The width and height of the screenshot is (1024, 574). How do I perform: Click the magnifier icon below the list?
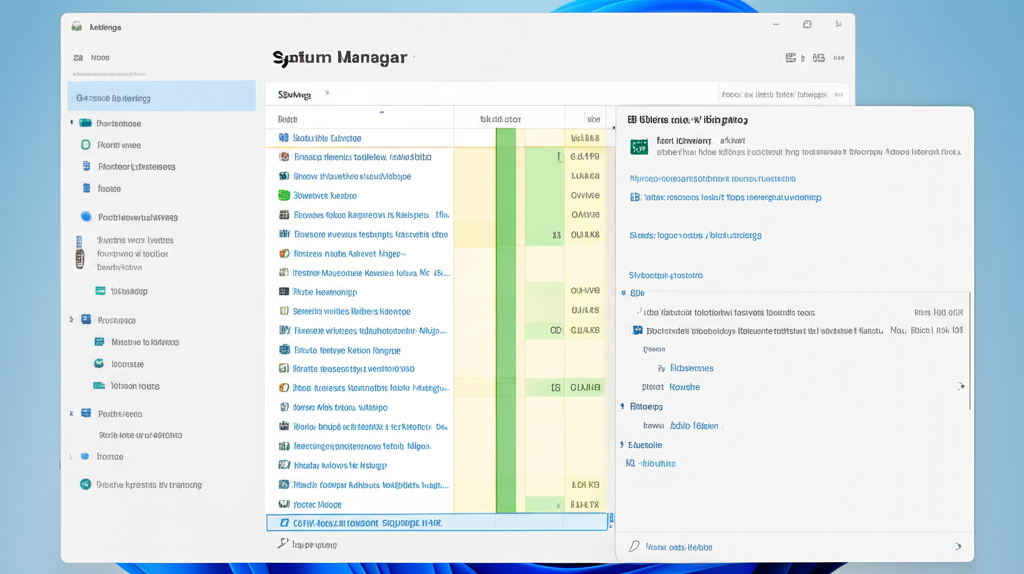(283, 544)
